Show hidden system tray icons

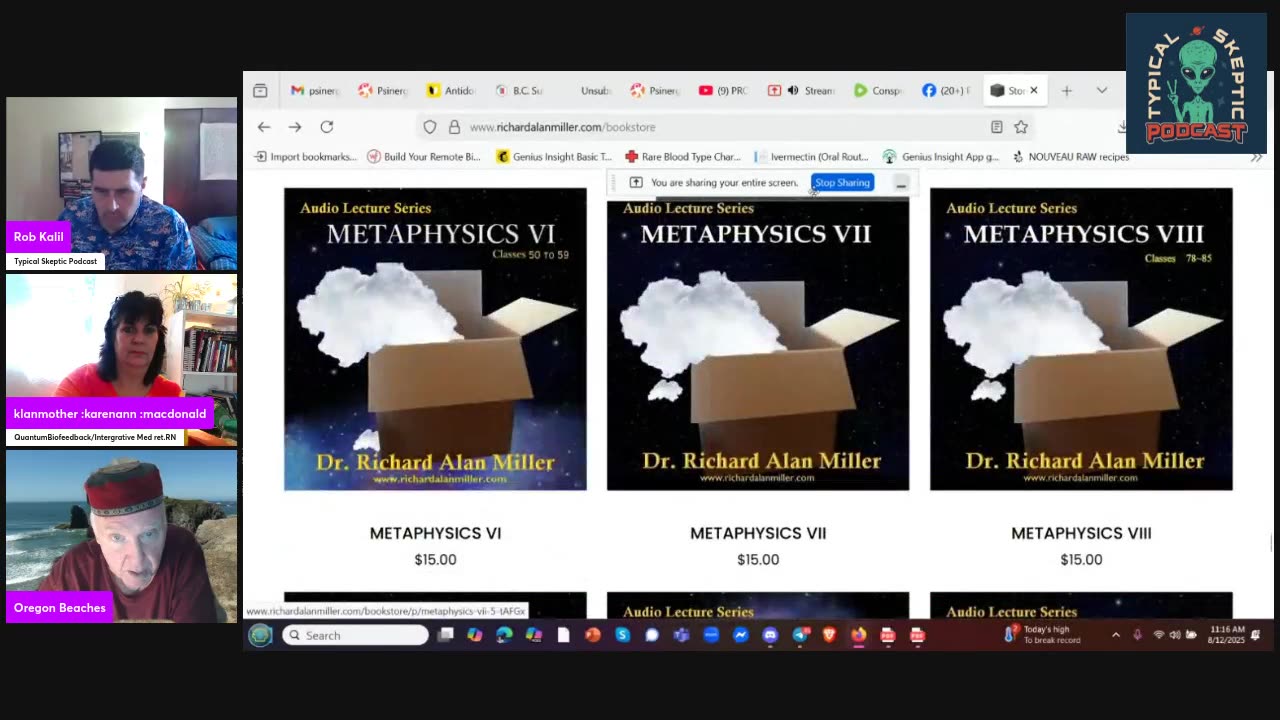[1116, 635]
